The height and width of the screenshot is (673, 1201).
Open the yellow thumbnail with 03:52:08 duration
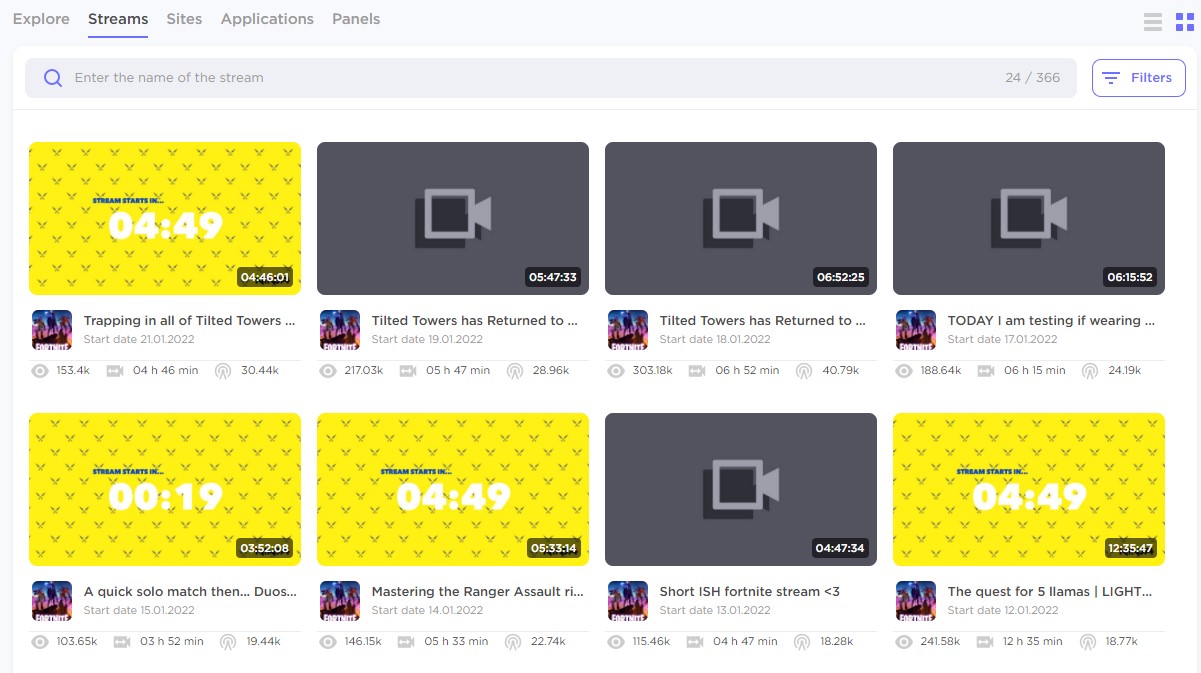(165, 489)
